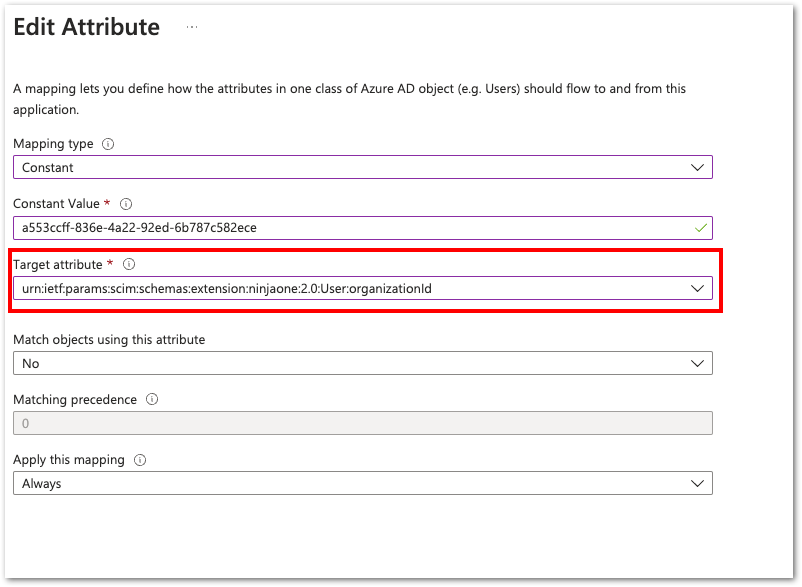
Task: Click the chevron on the Target attribute selector
Action: (697, 288)
